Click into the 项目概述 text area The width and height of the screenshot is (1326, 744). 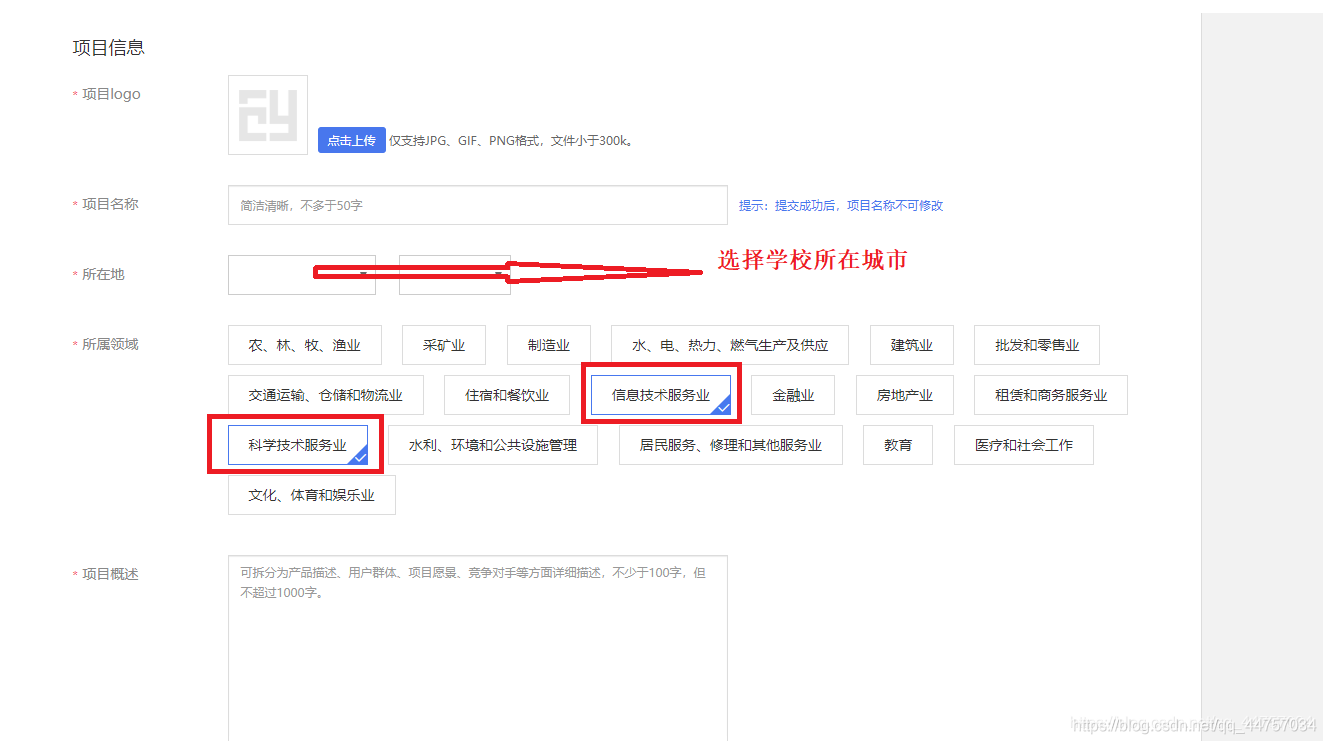[x=478, y=648]
